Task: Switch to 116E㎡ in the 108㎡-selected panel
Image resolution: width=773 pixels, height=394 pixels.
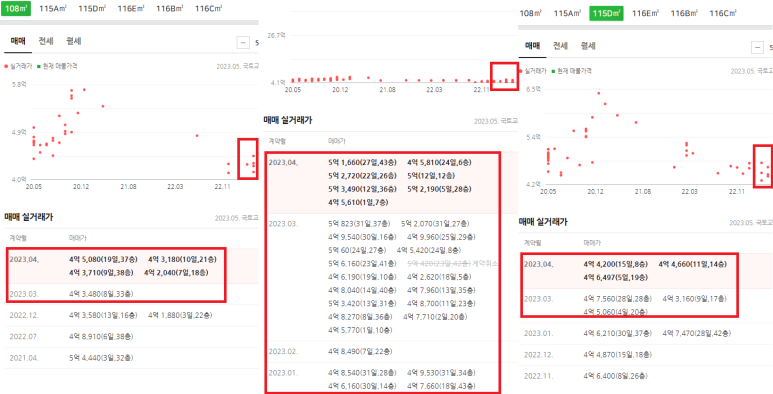Action: point(131,8)
